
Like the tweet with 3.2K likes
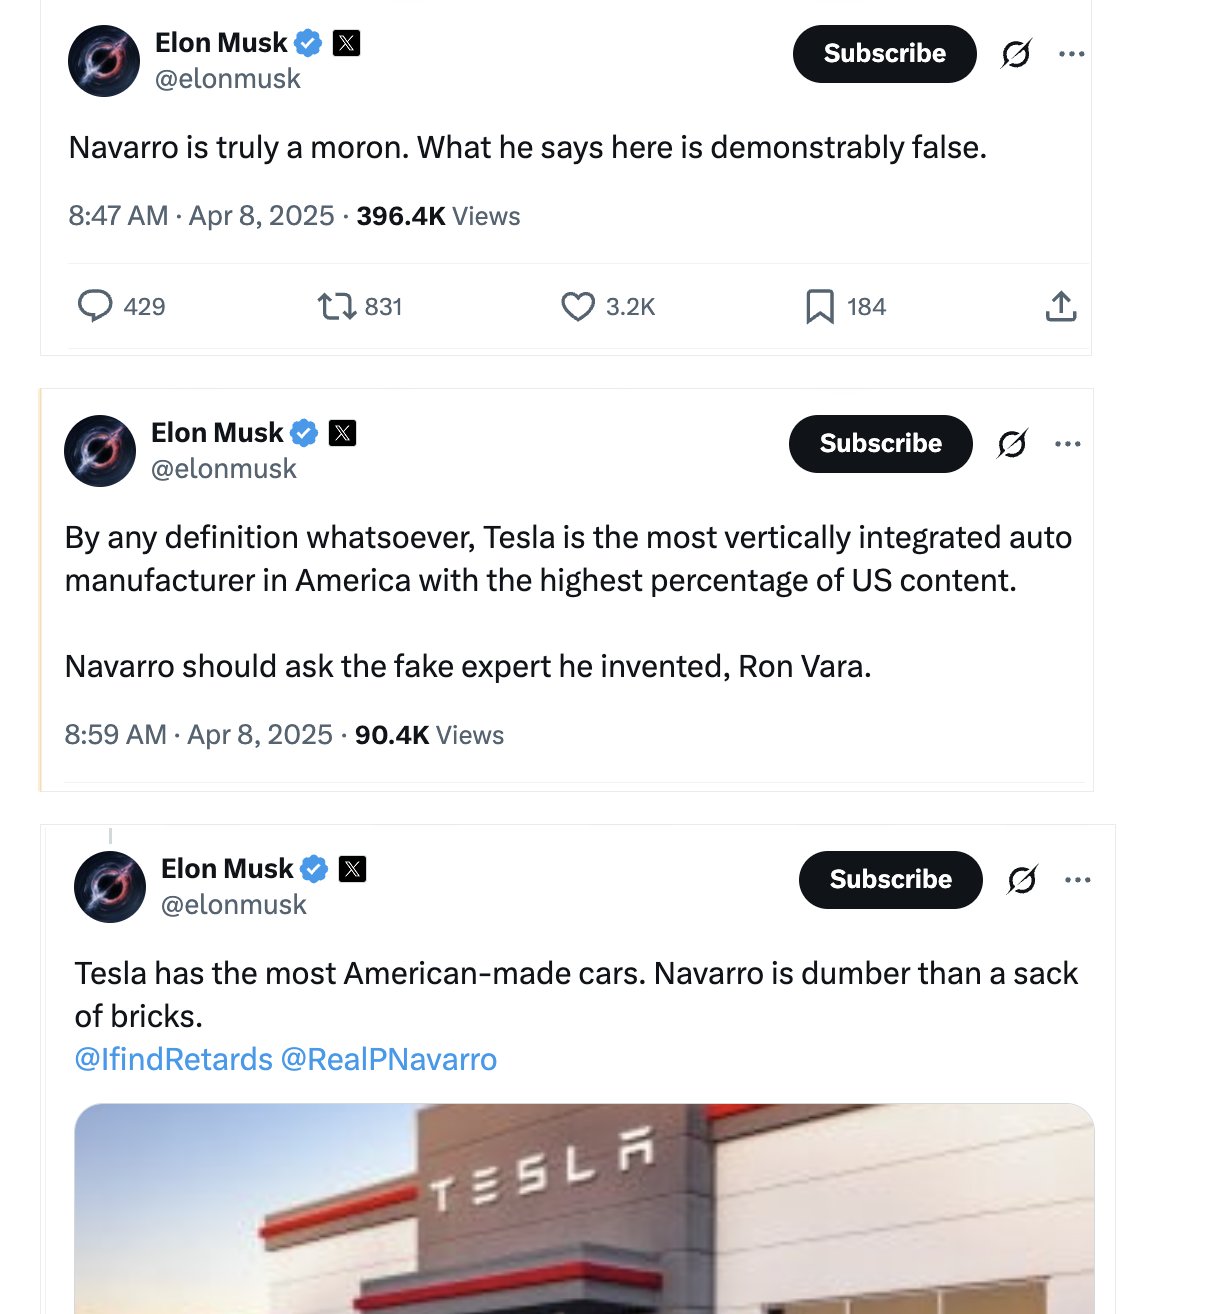click(x=577, y=306)
